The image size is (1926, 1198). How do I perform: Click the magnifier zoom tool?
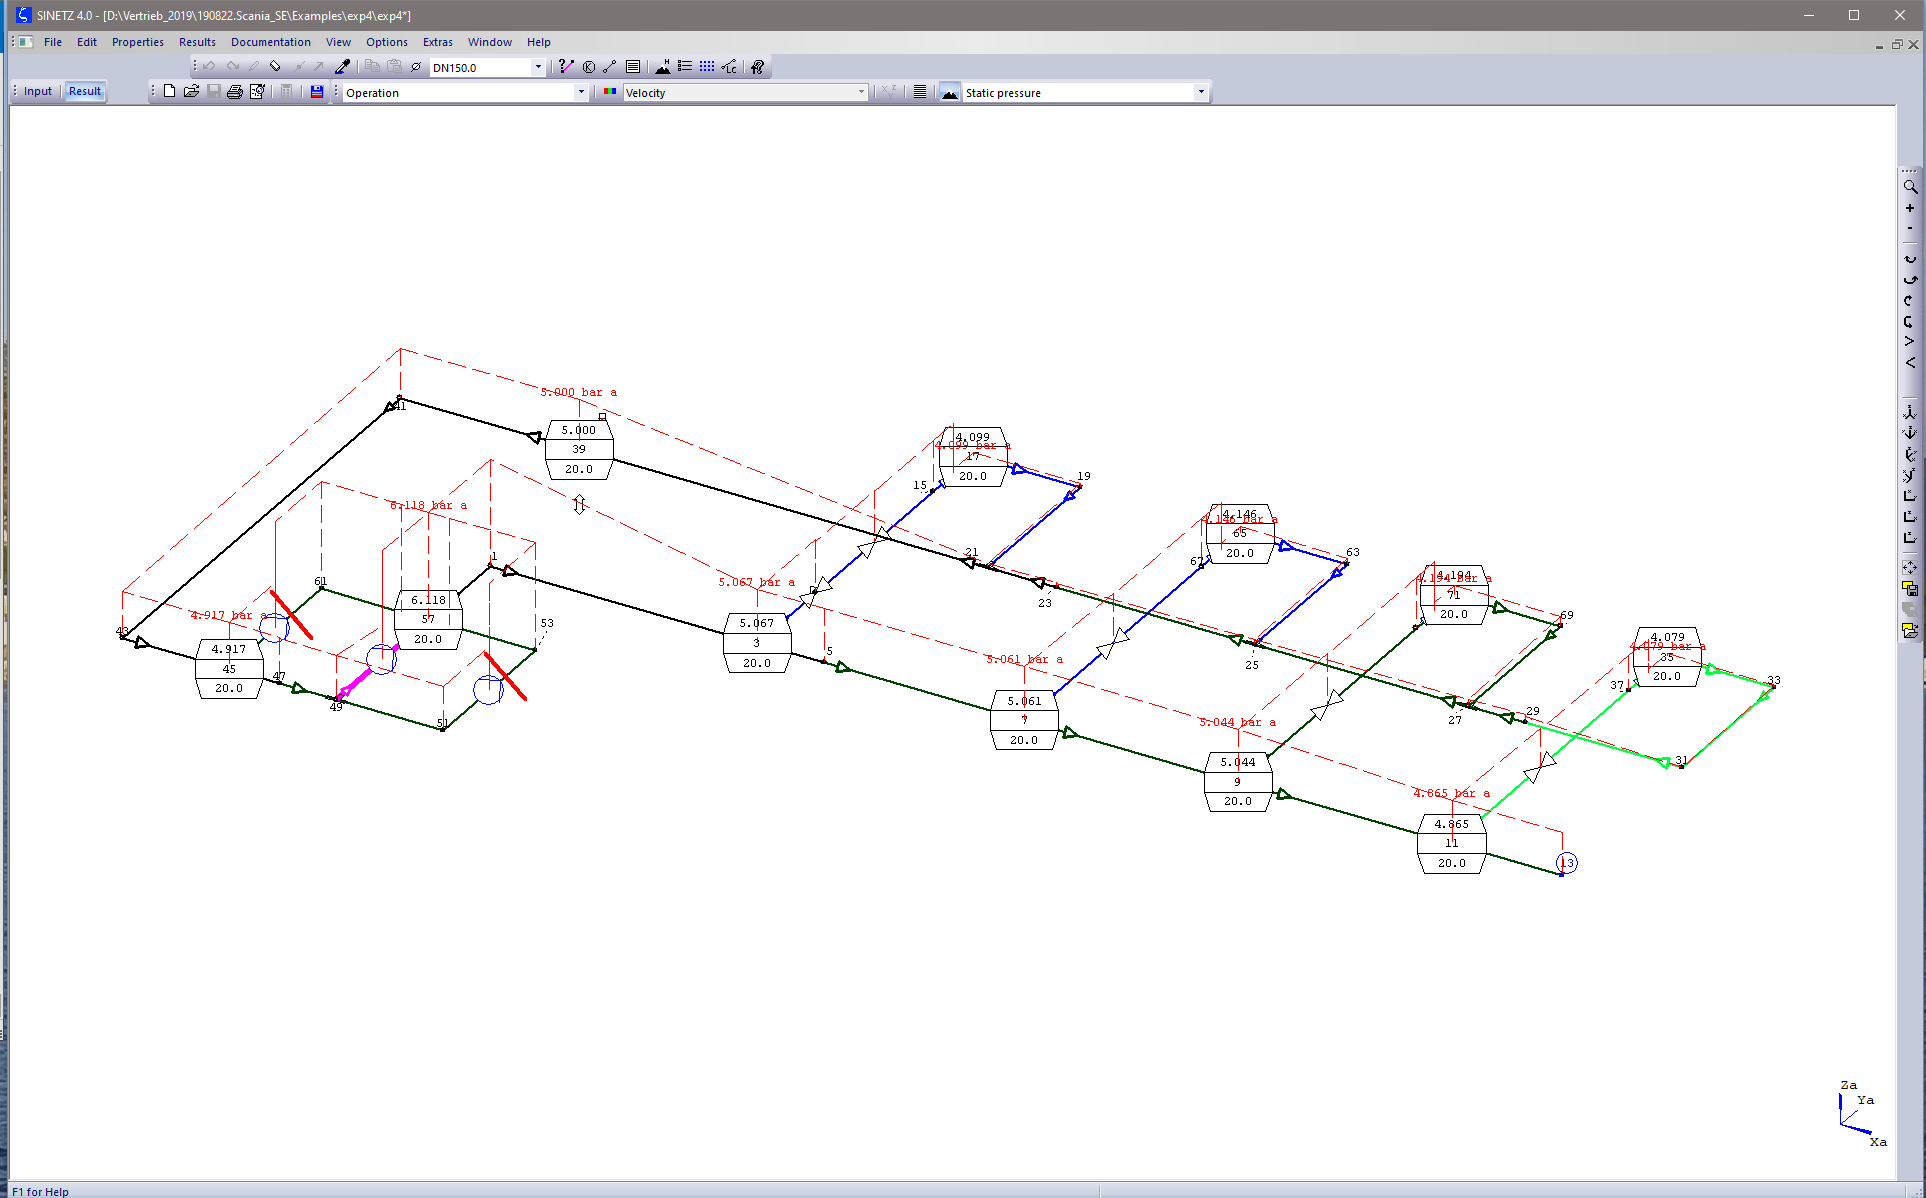click(1910, 187)
